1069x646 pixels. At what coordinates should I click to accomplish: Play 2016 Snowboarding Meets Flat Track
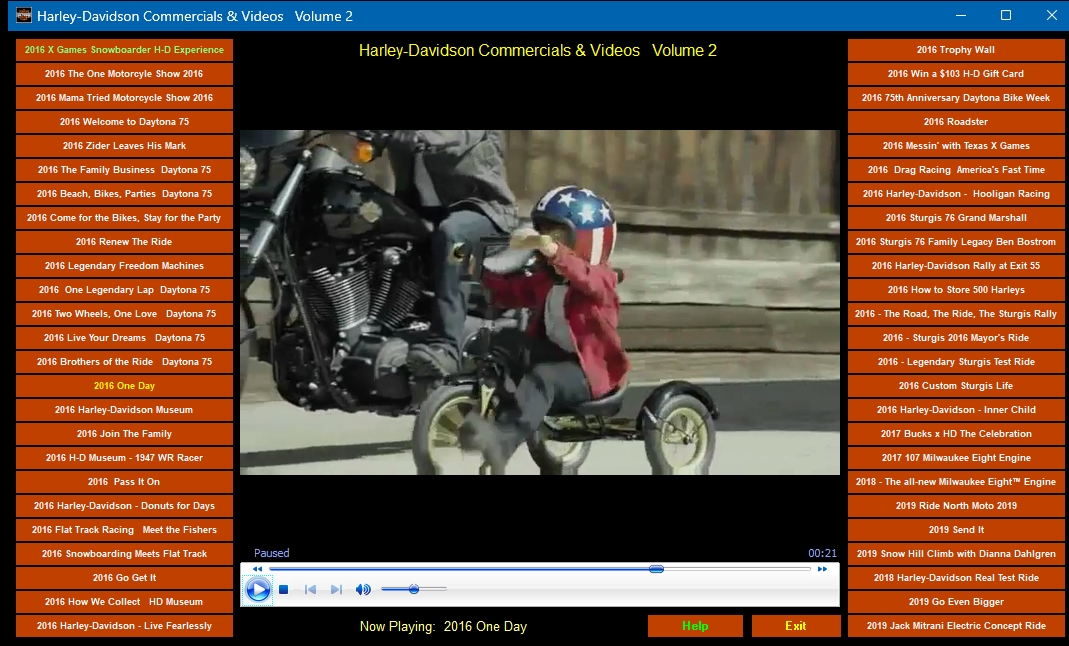click(x=124, y=553)
